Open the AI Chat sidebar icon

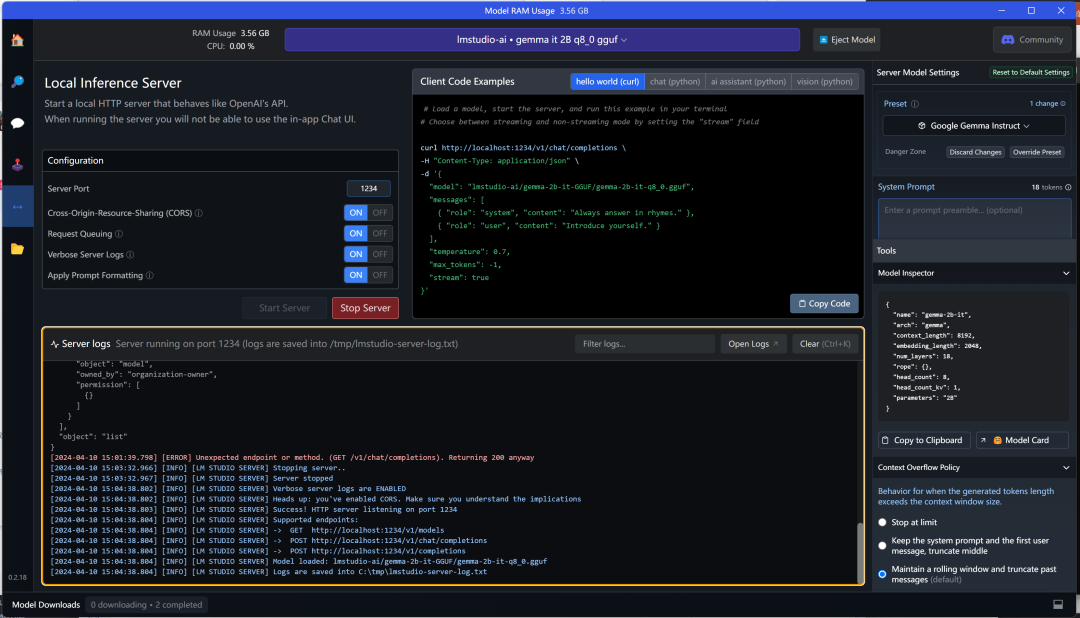tap(17, 123)
